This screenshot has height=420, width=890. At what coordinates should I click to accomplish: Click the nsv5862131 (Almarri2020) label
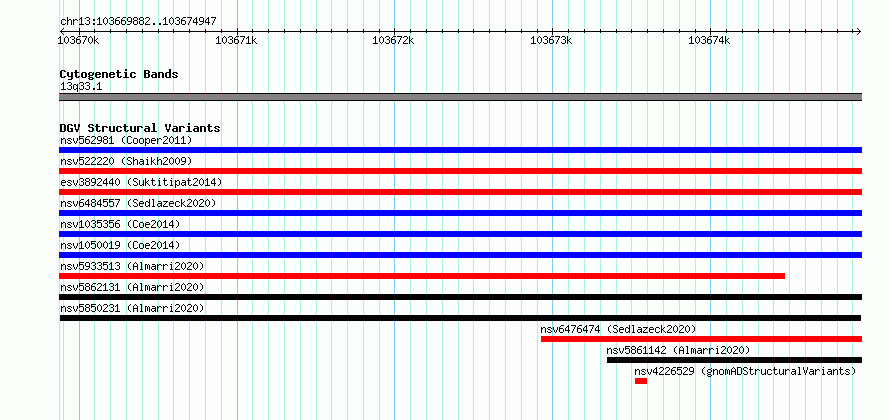click(x=132, y=287)
